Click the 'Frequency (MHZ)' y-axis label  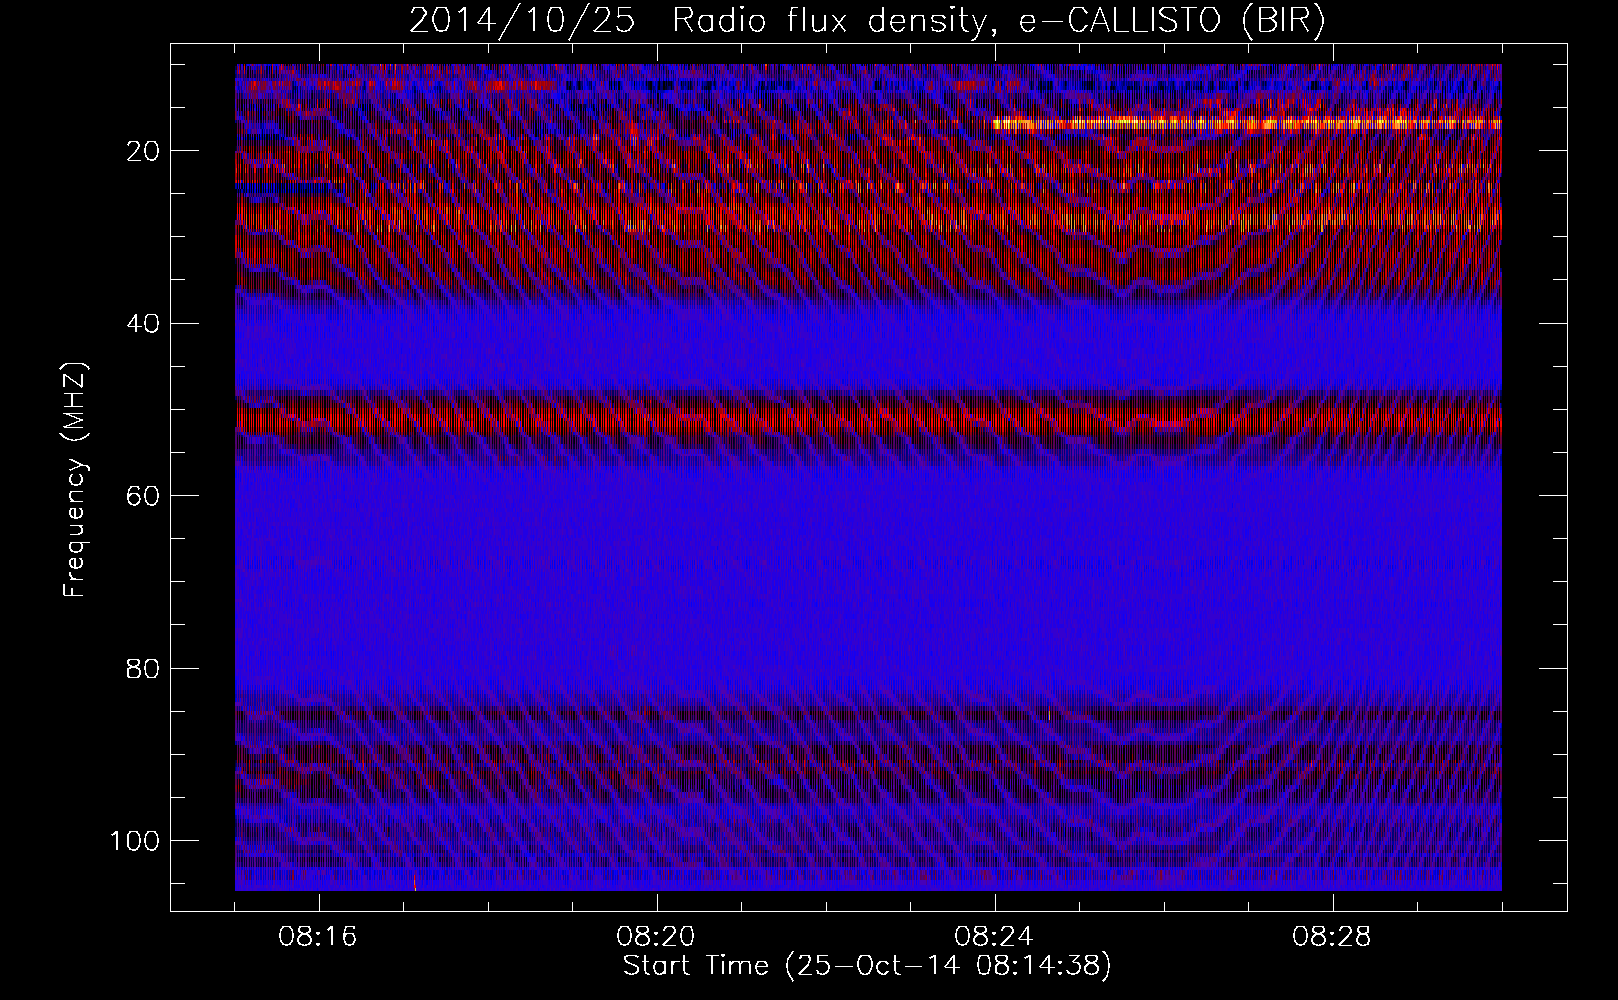click(75, 480)
